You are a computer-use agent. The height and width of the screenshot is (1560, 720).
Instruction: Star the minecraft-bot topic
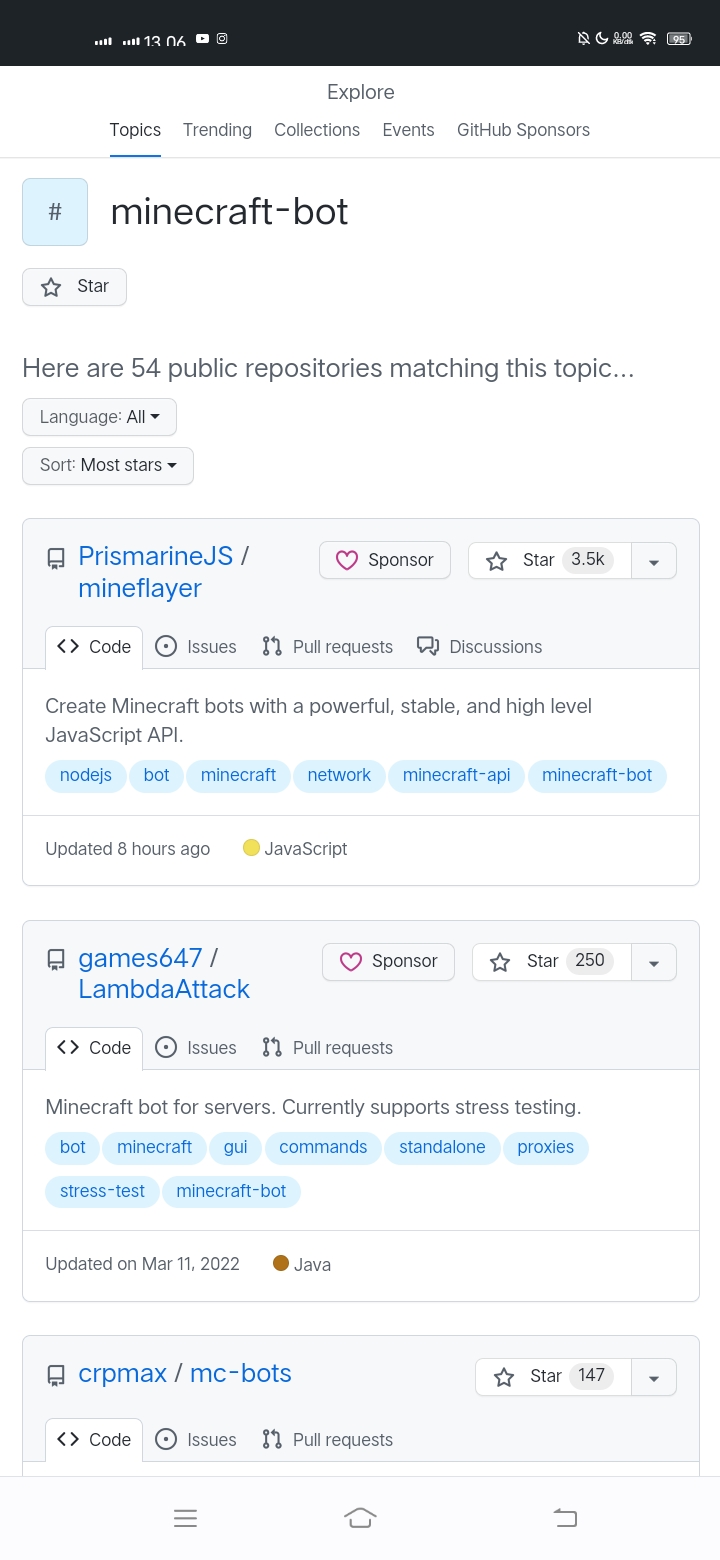coord(74,286)
